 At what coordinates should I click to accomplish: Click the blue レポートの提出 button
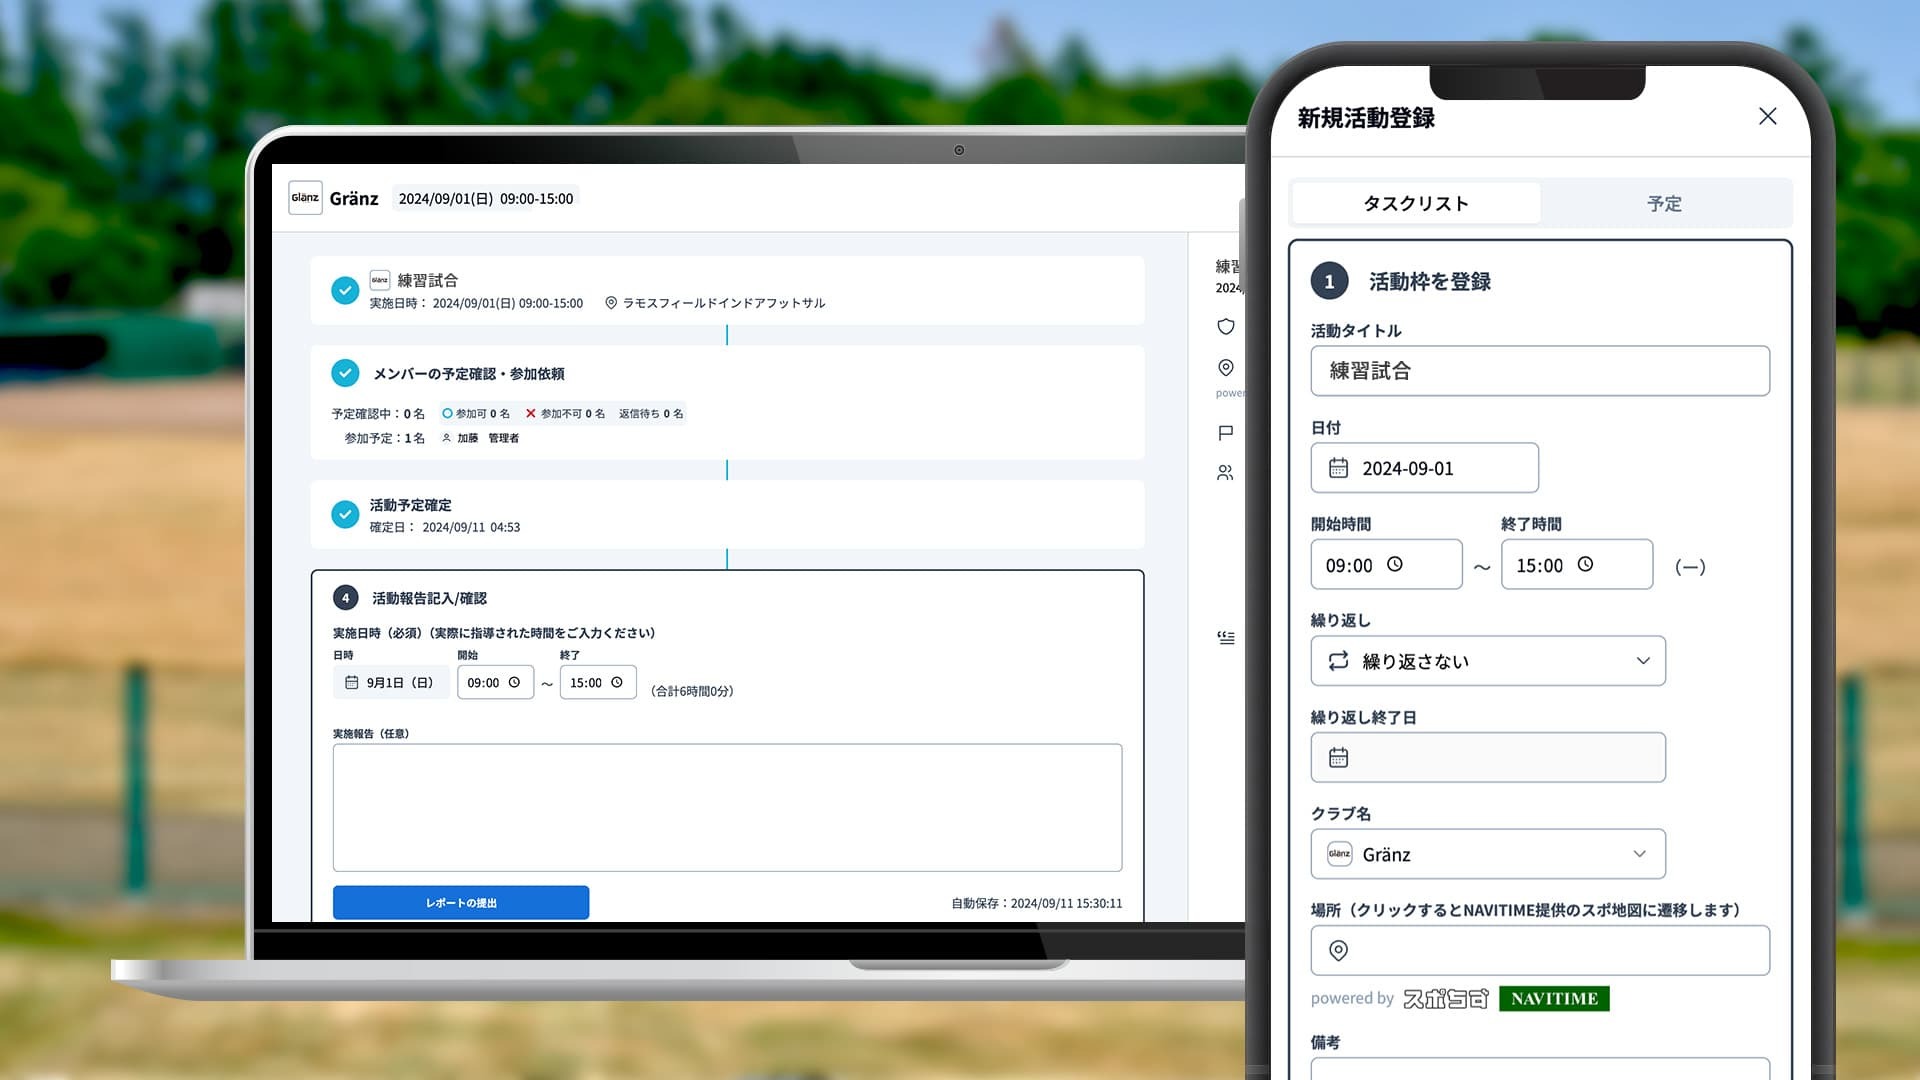[x=461, y=902]
